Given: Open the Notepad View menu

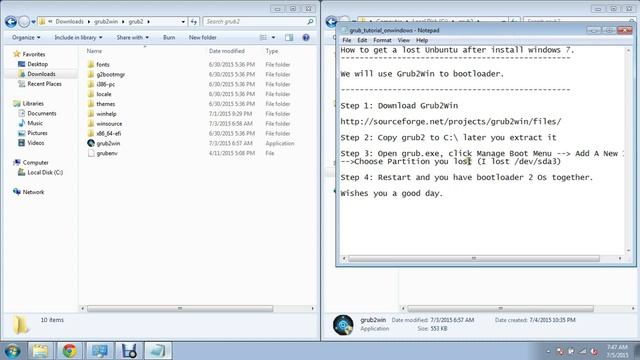Looking at the screenshot, I should click(403, 40).
